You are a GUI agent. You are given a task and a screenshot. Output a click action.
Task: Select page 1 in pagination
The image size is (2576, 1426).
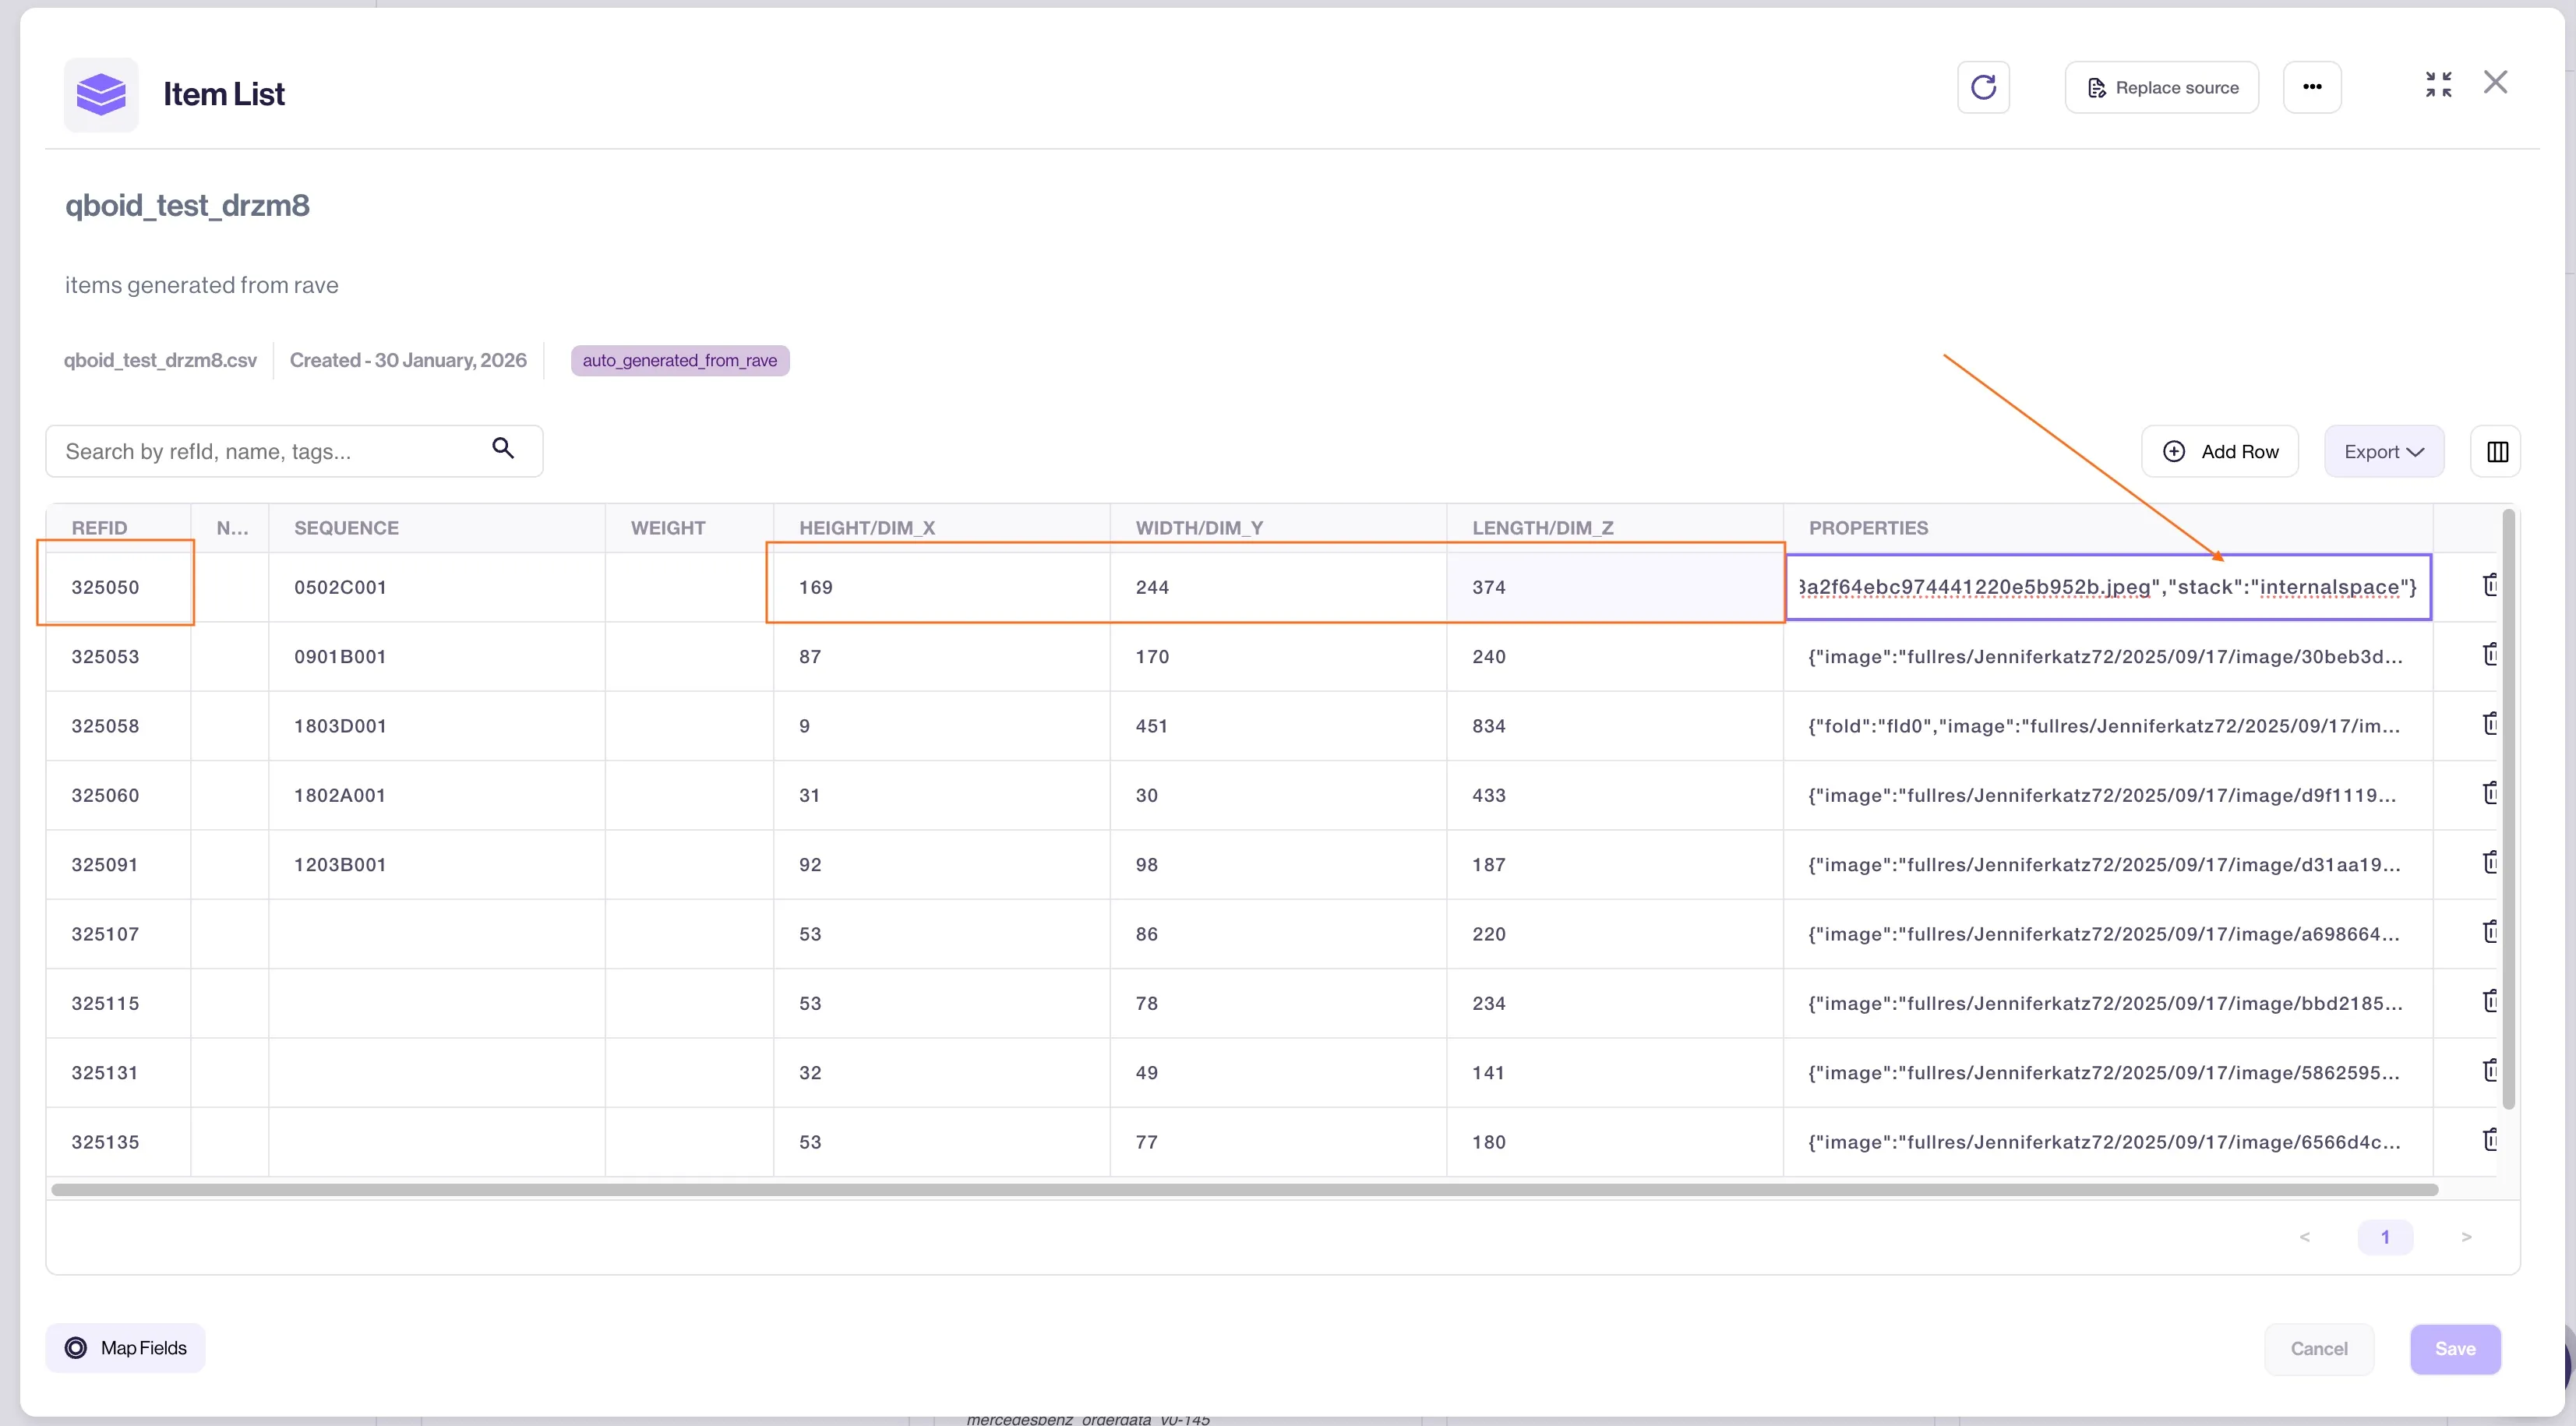click(x=2384, y=1237)
